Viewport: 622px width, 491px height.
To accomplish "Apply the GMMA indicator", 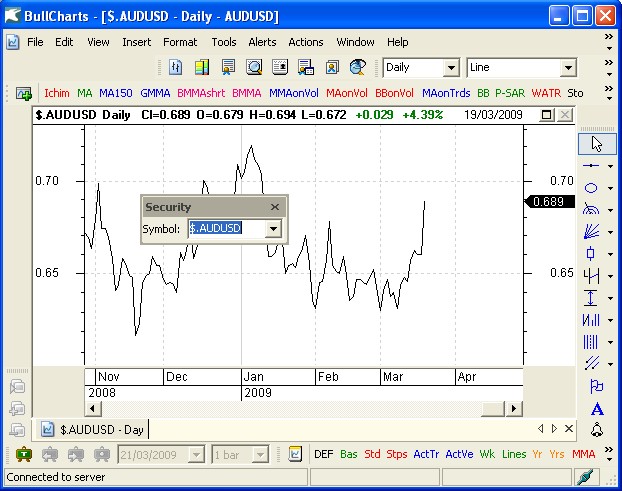I will (155, 93).
